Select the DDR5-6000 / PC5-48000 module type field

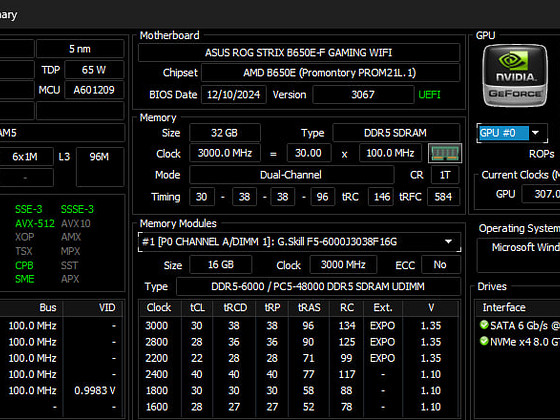coord(318,286)
